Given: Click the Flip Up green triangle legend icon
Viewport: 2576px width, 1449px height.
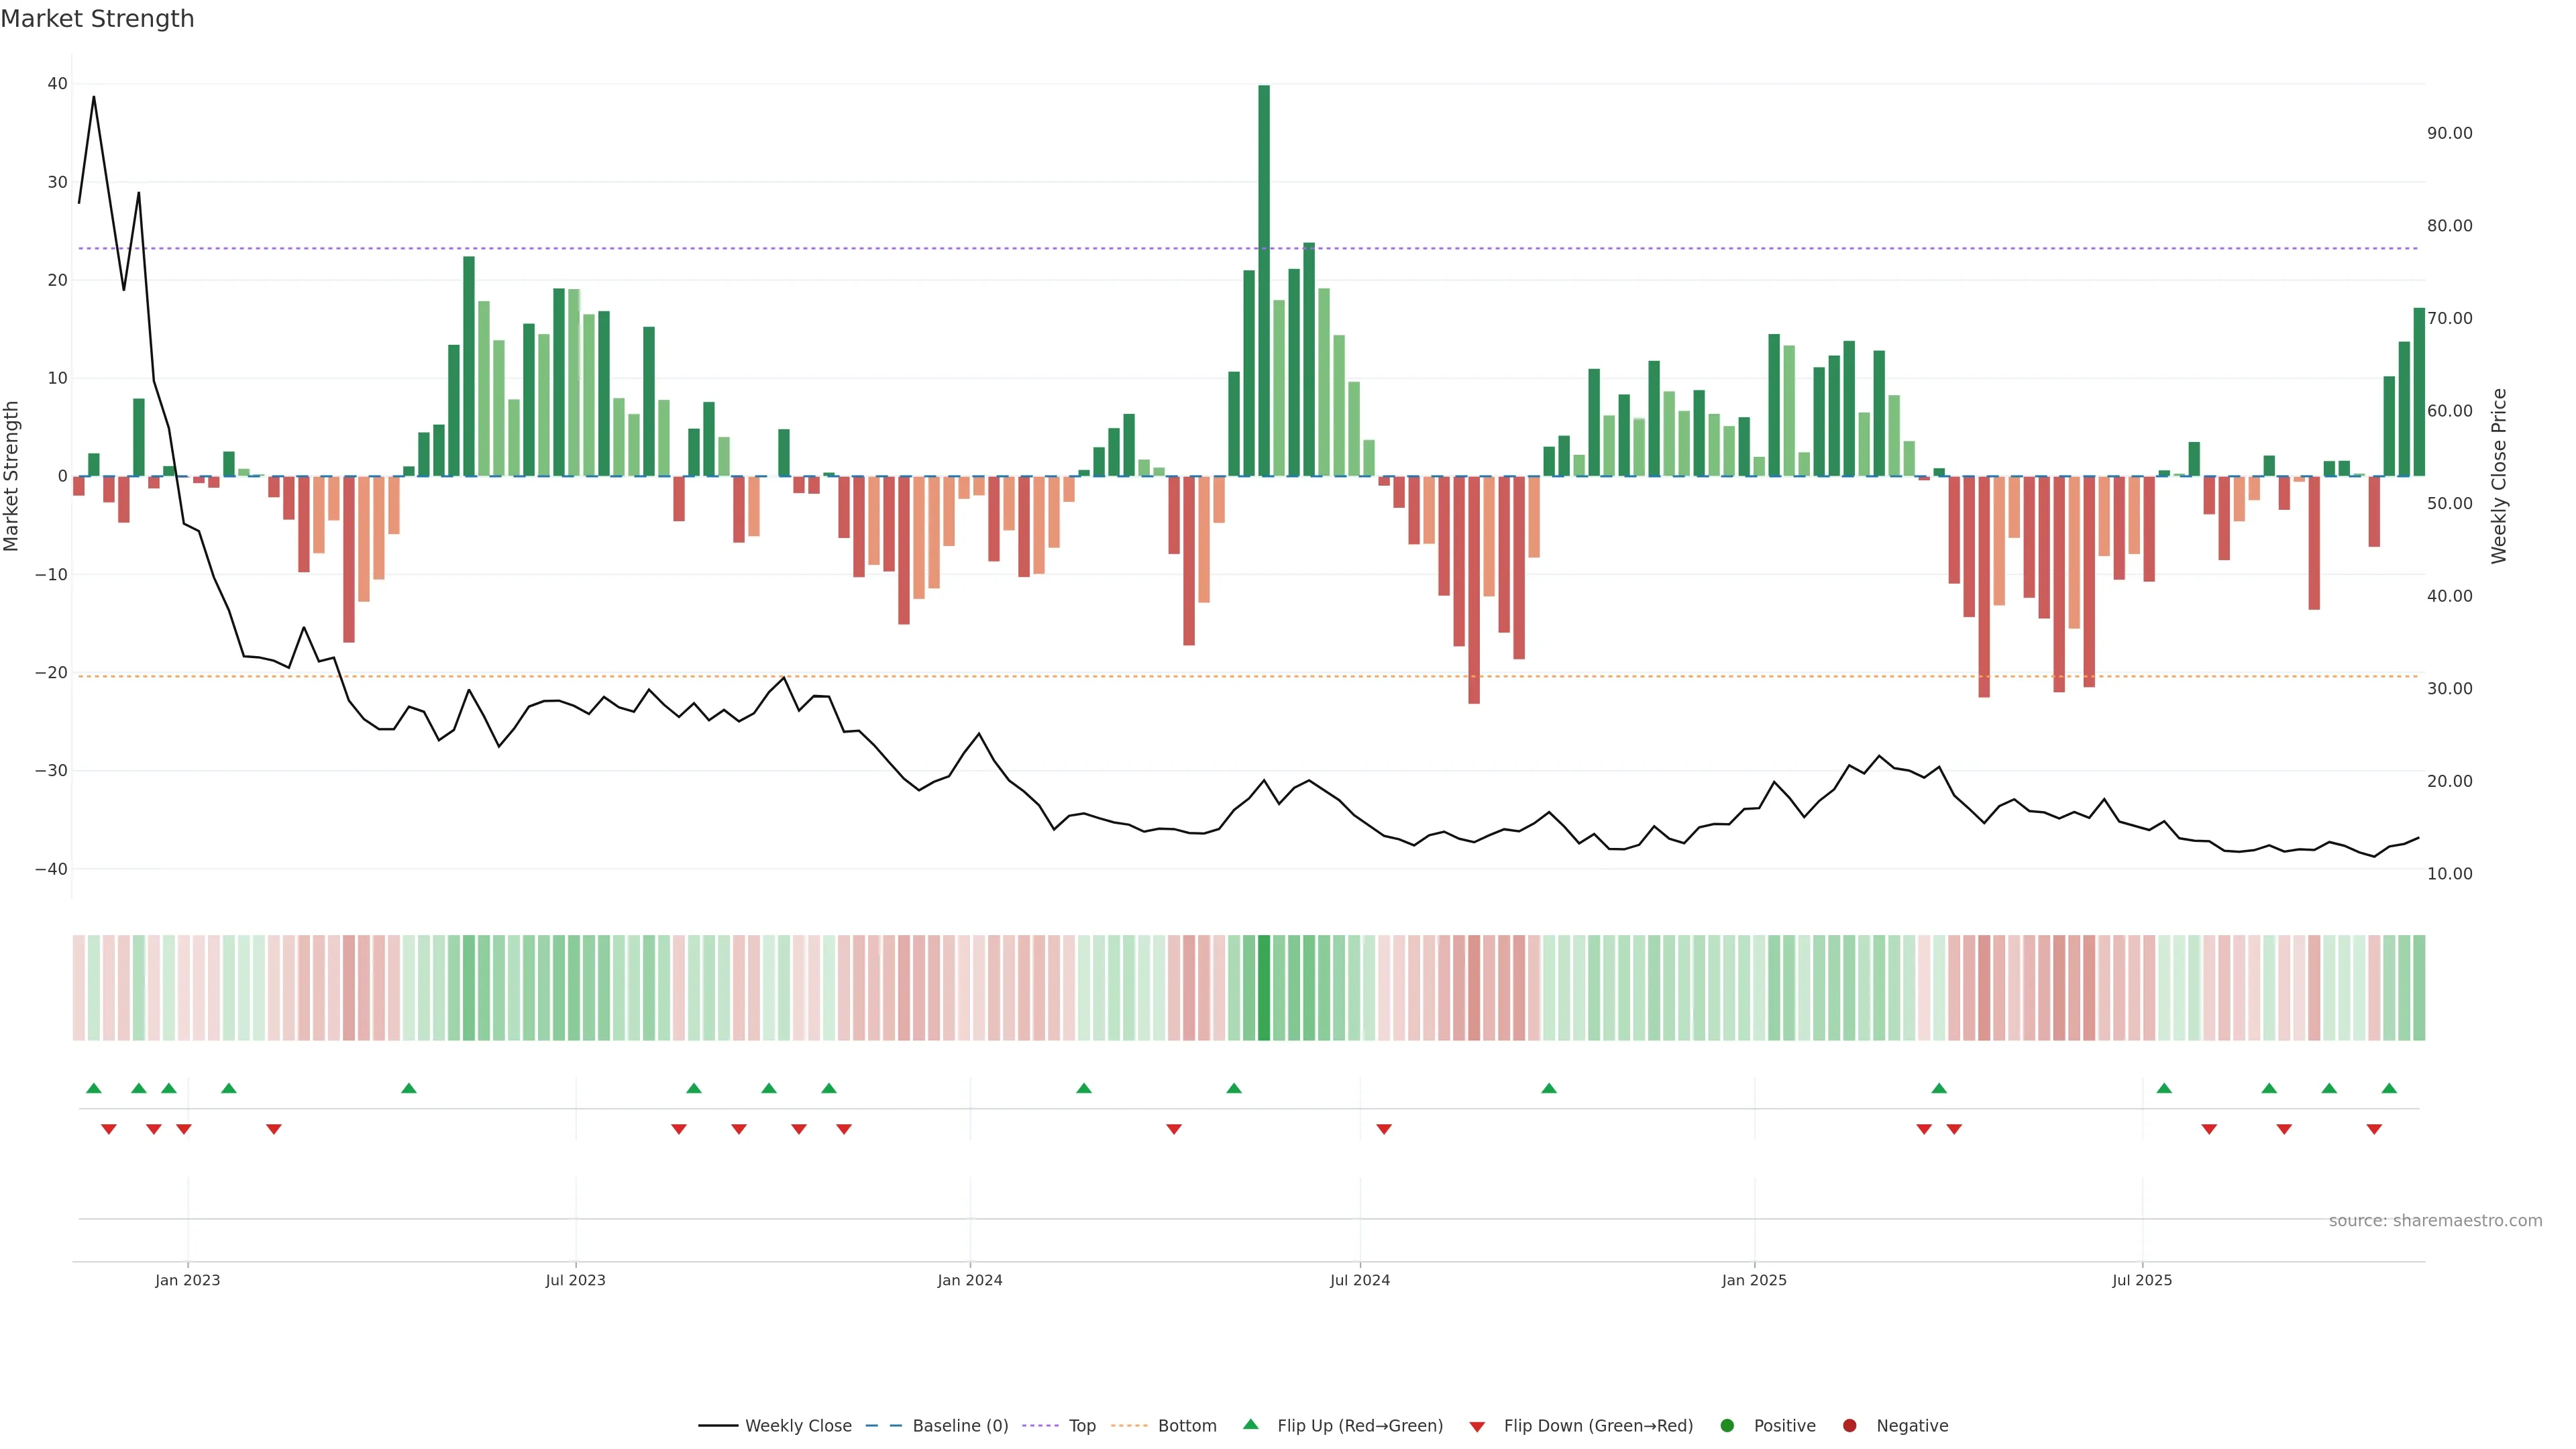Looking at the screenshot, I should tap(1250, 1424).
